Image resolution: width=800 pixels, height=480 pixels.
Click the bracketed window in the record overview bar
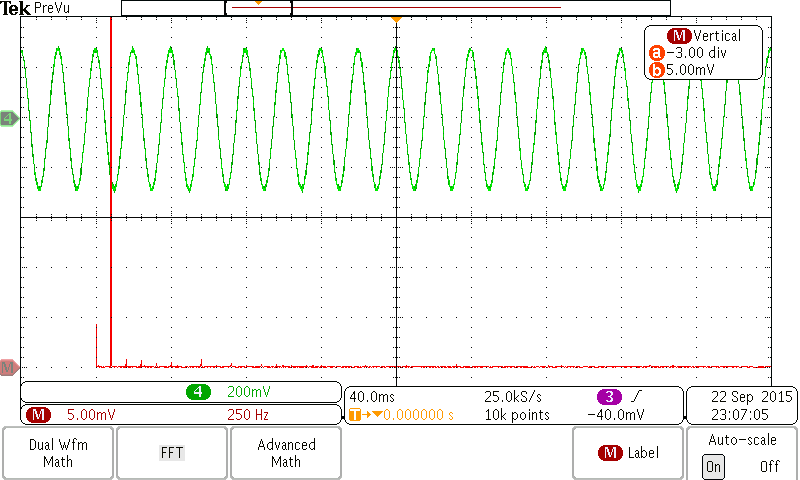coord(258,8)
